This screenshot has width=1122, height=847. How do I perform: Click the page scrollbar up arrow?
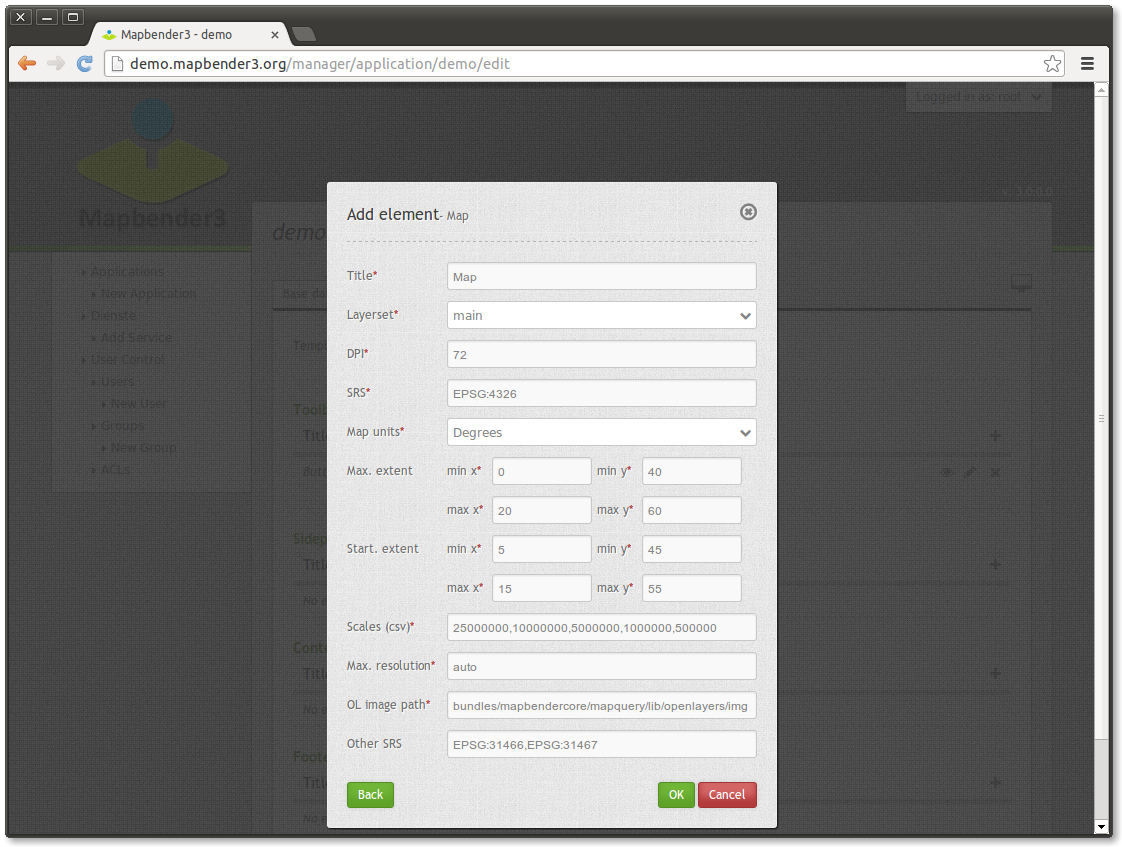coord(1101,90)
